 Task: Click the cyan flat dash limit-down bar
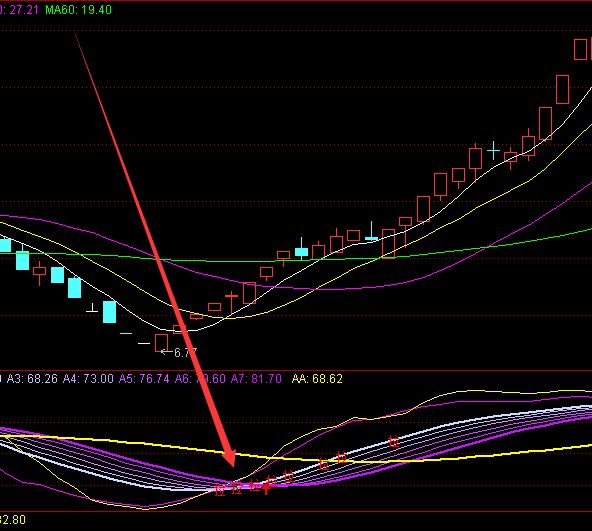click(x=126, y=333)
